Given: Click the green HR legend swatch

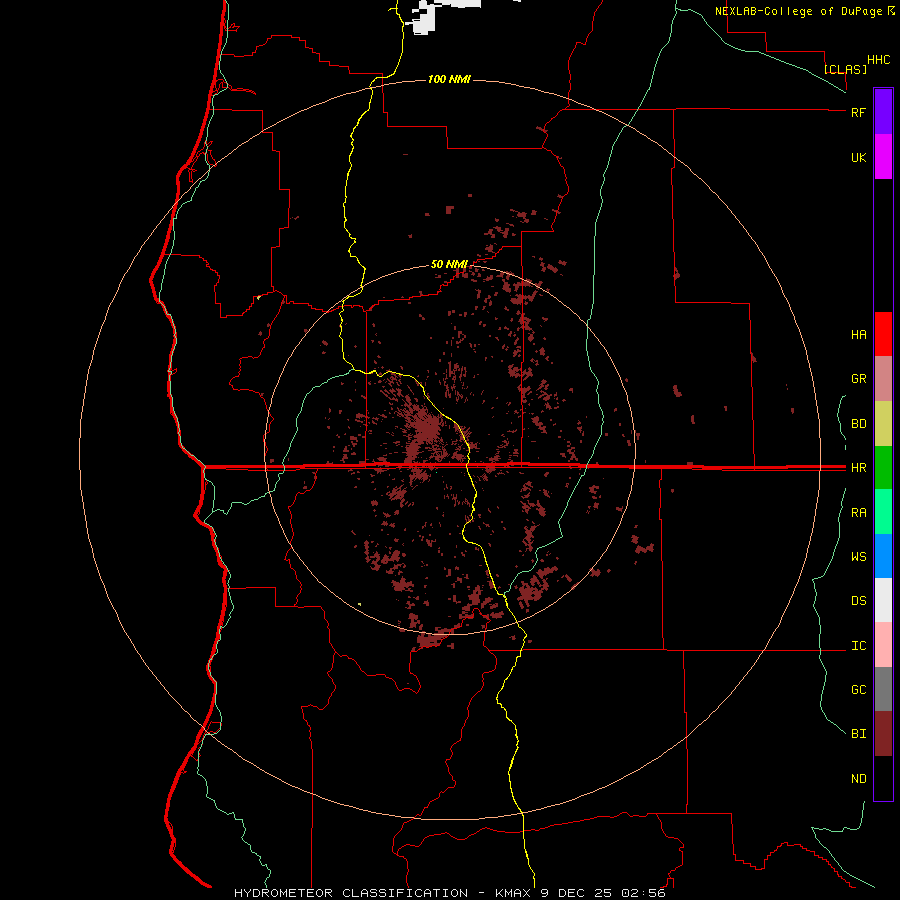Looking at the screenshot, I should [883, 468].
